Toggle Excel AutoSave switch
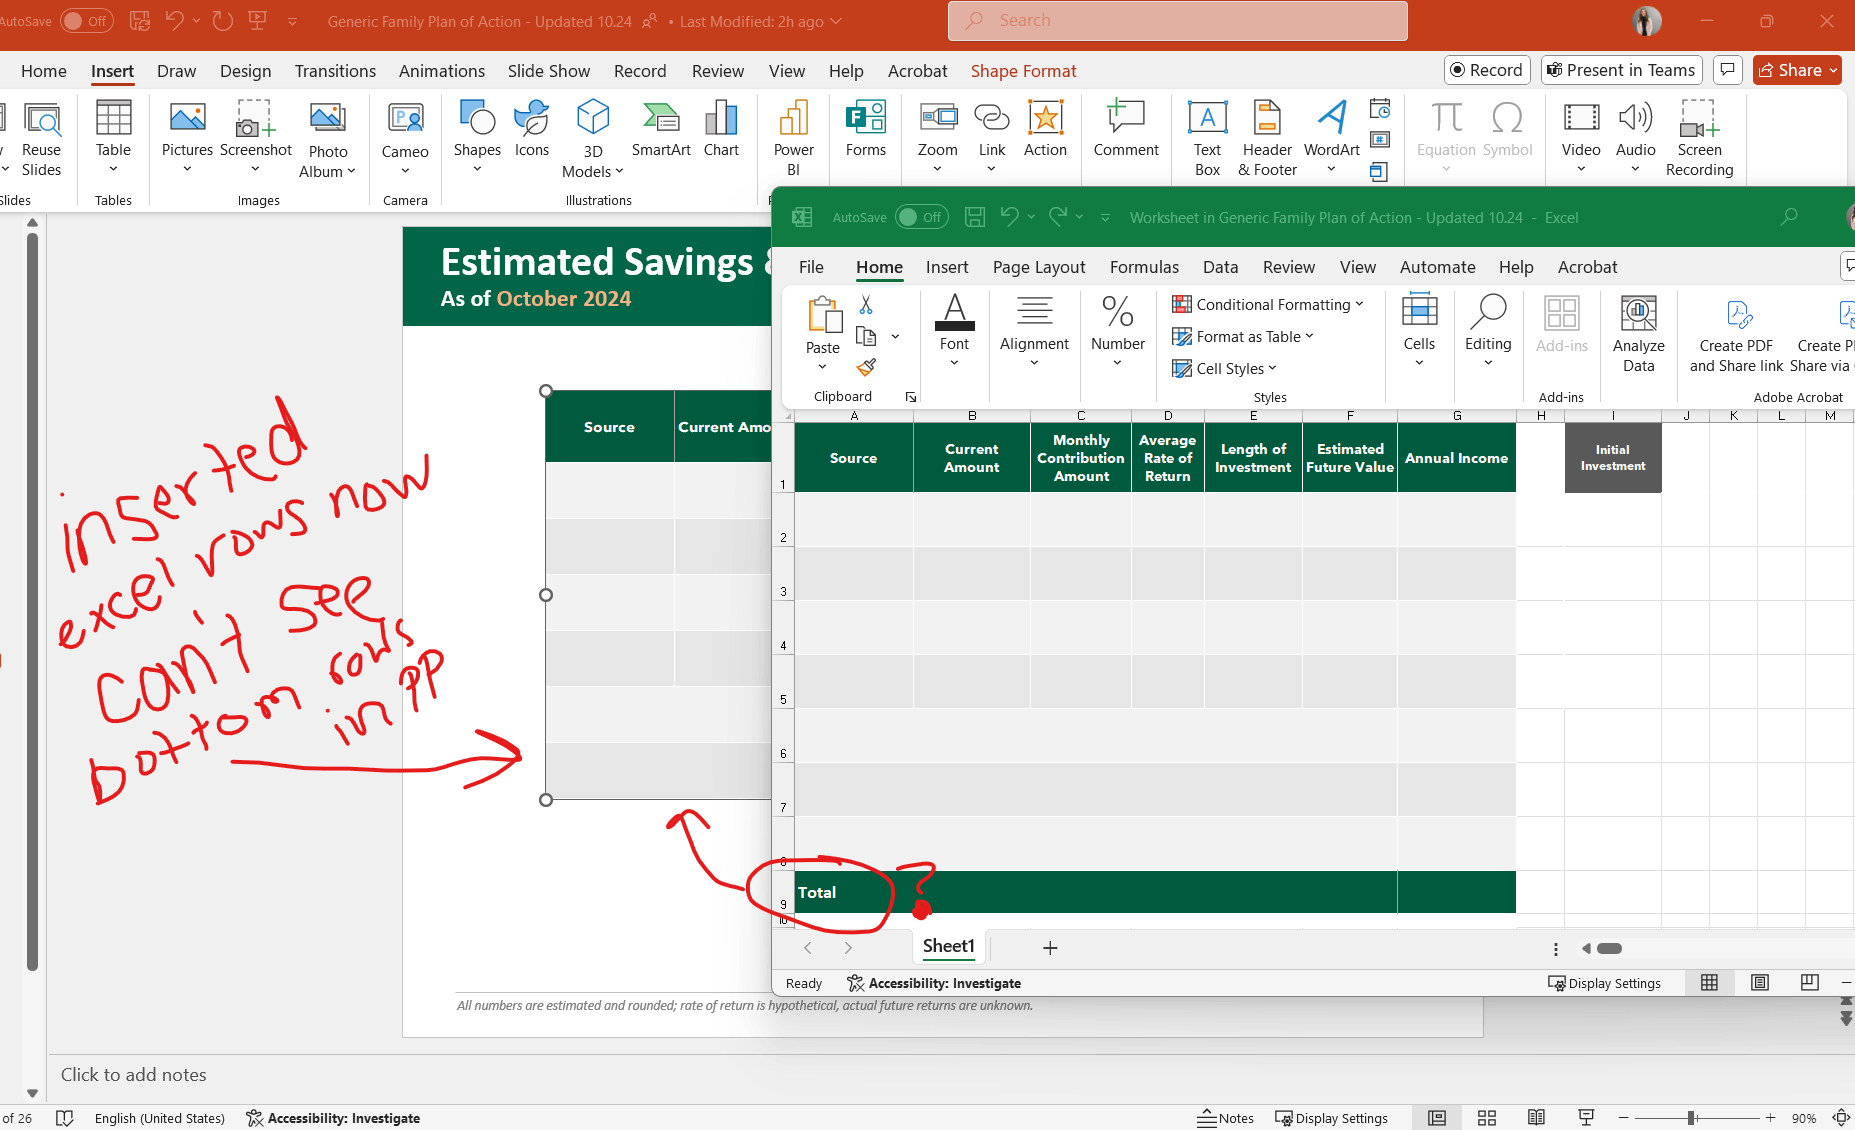Viewport: 1855px width, 1130px height. [921, 217]
